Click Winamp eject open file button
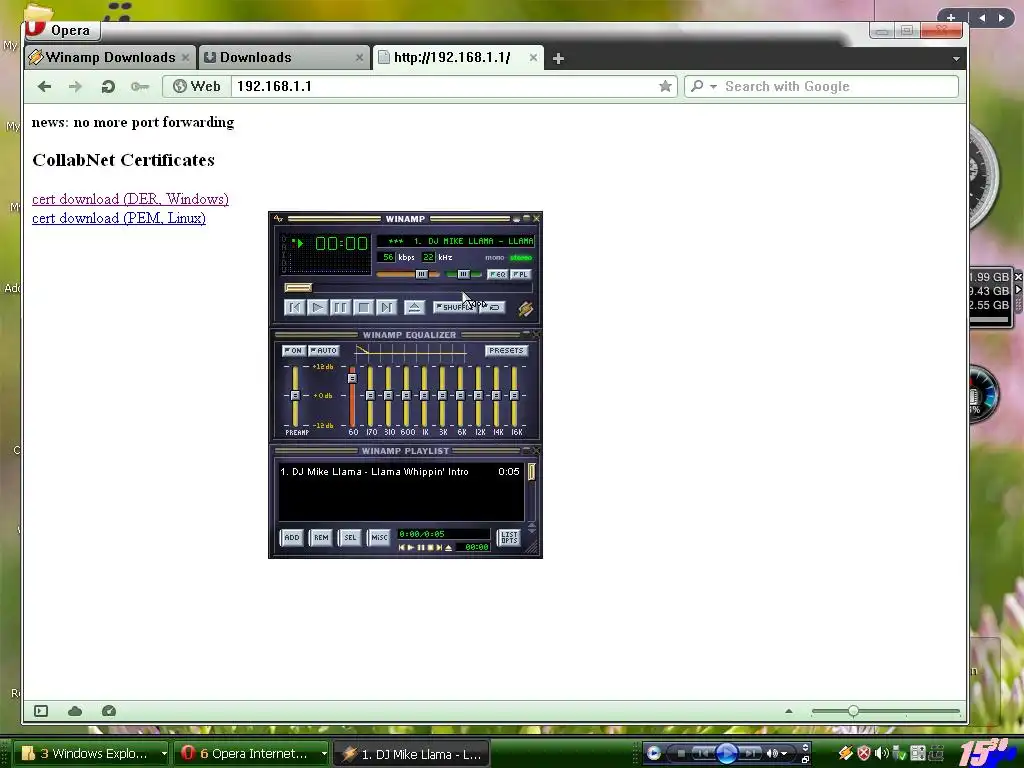The height and width of the screenshot is (768, 1024). [414, 307]
